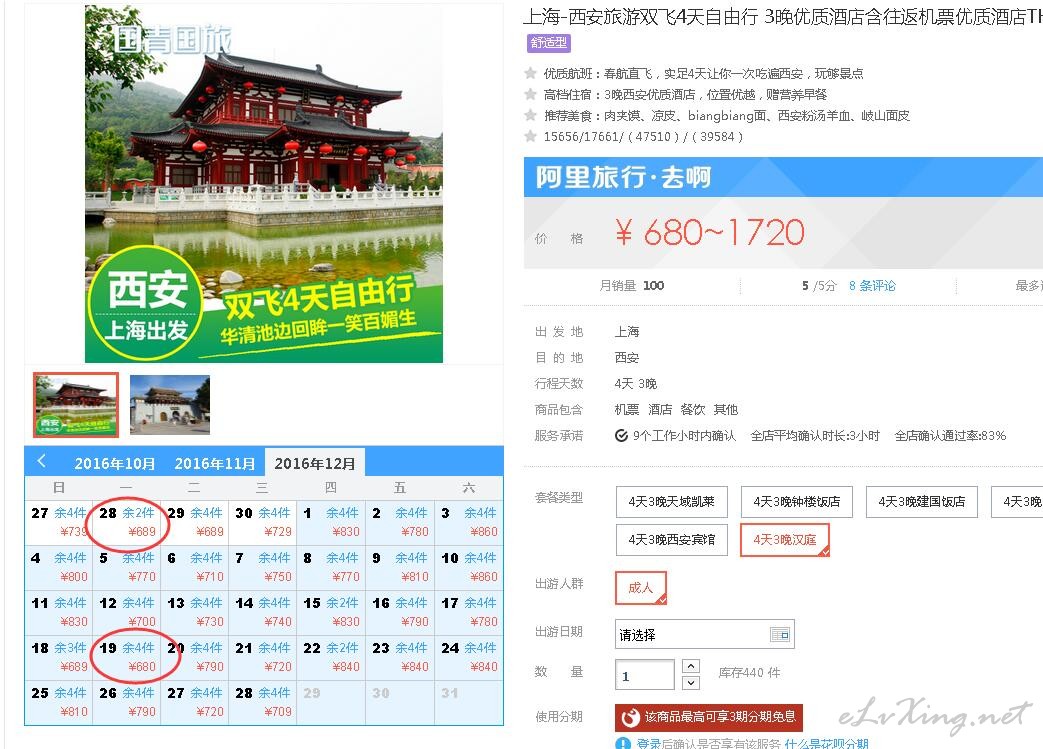Open the 什么是花呗分期 link
The image size is (1043, 749).
coord(827,744)
